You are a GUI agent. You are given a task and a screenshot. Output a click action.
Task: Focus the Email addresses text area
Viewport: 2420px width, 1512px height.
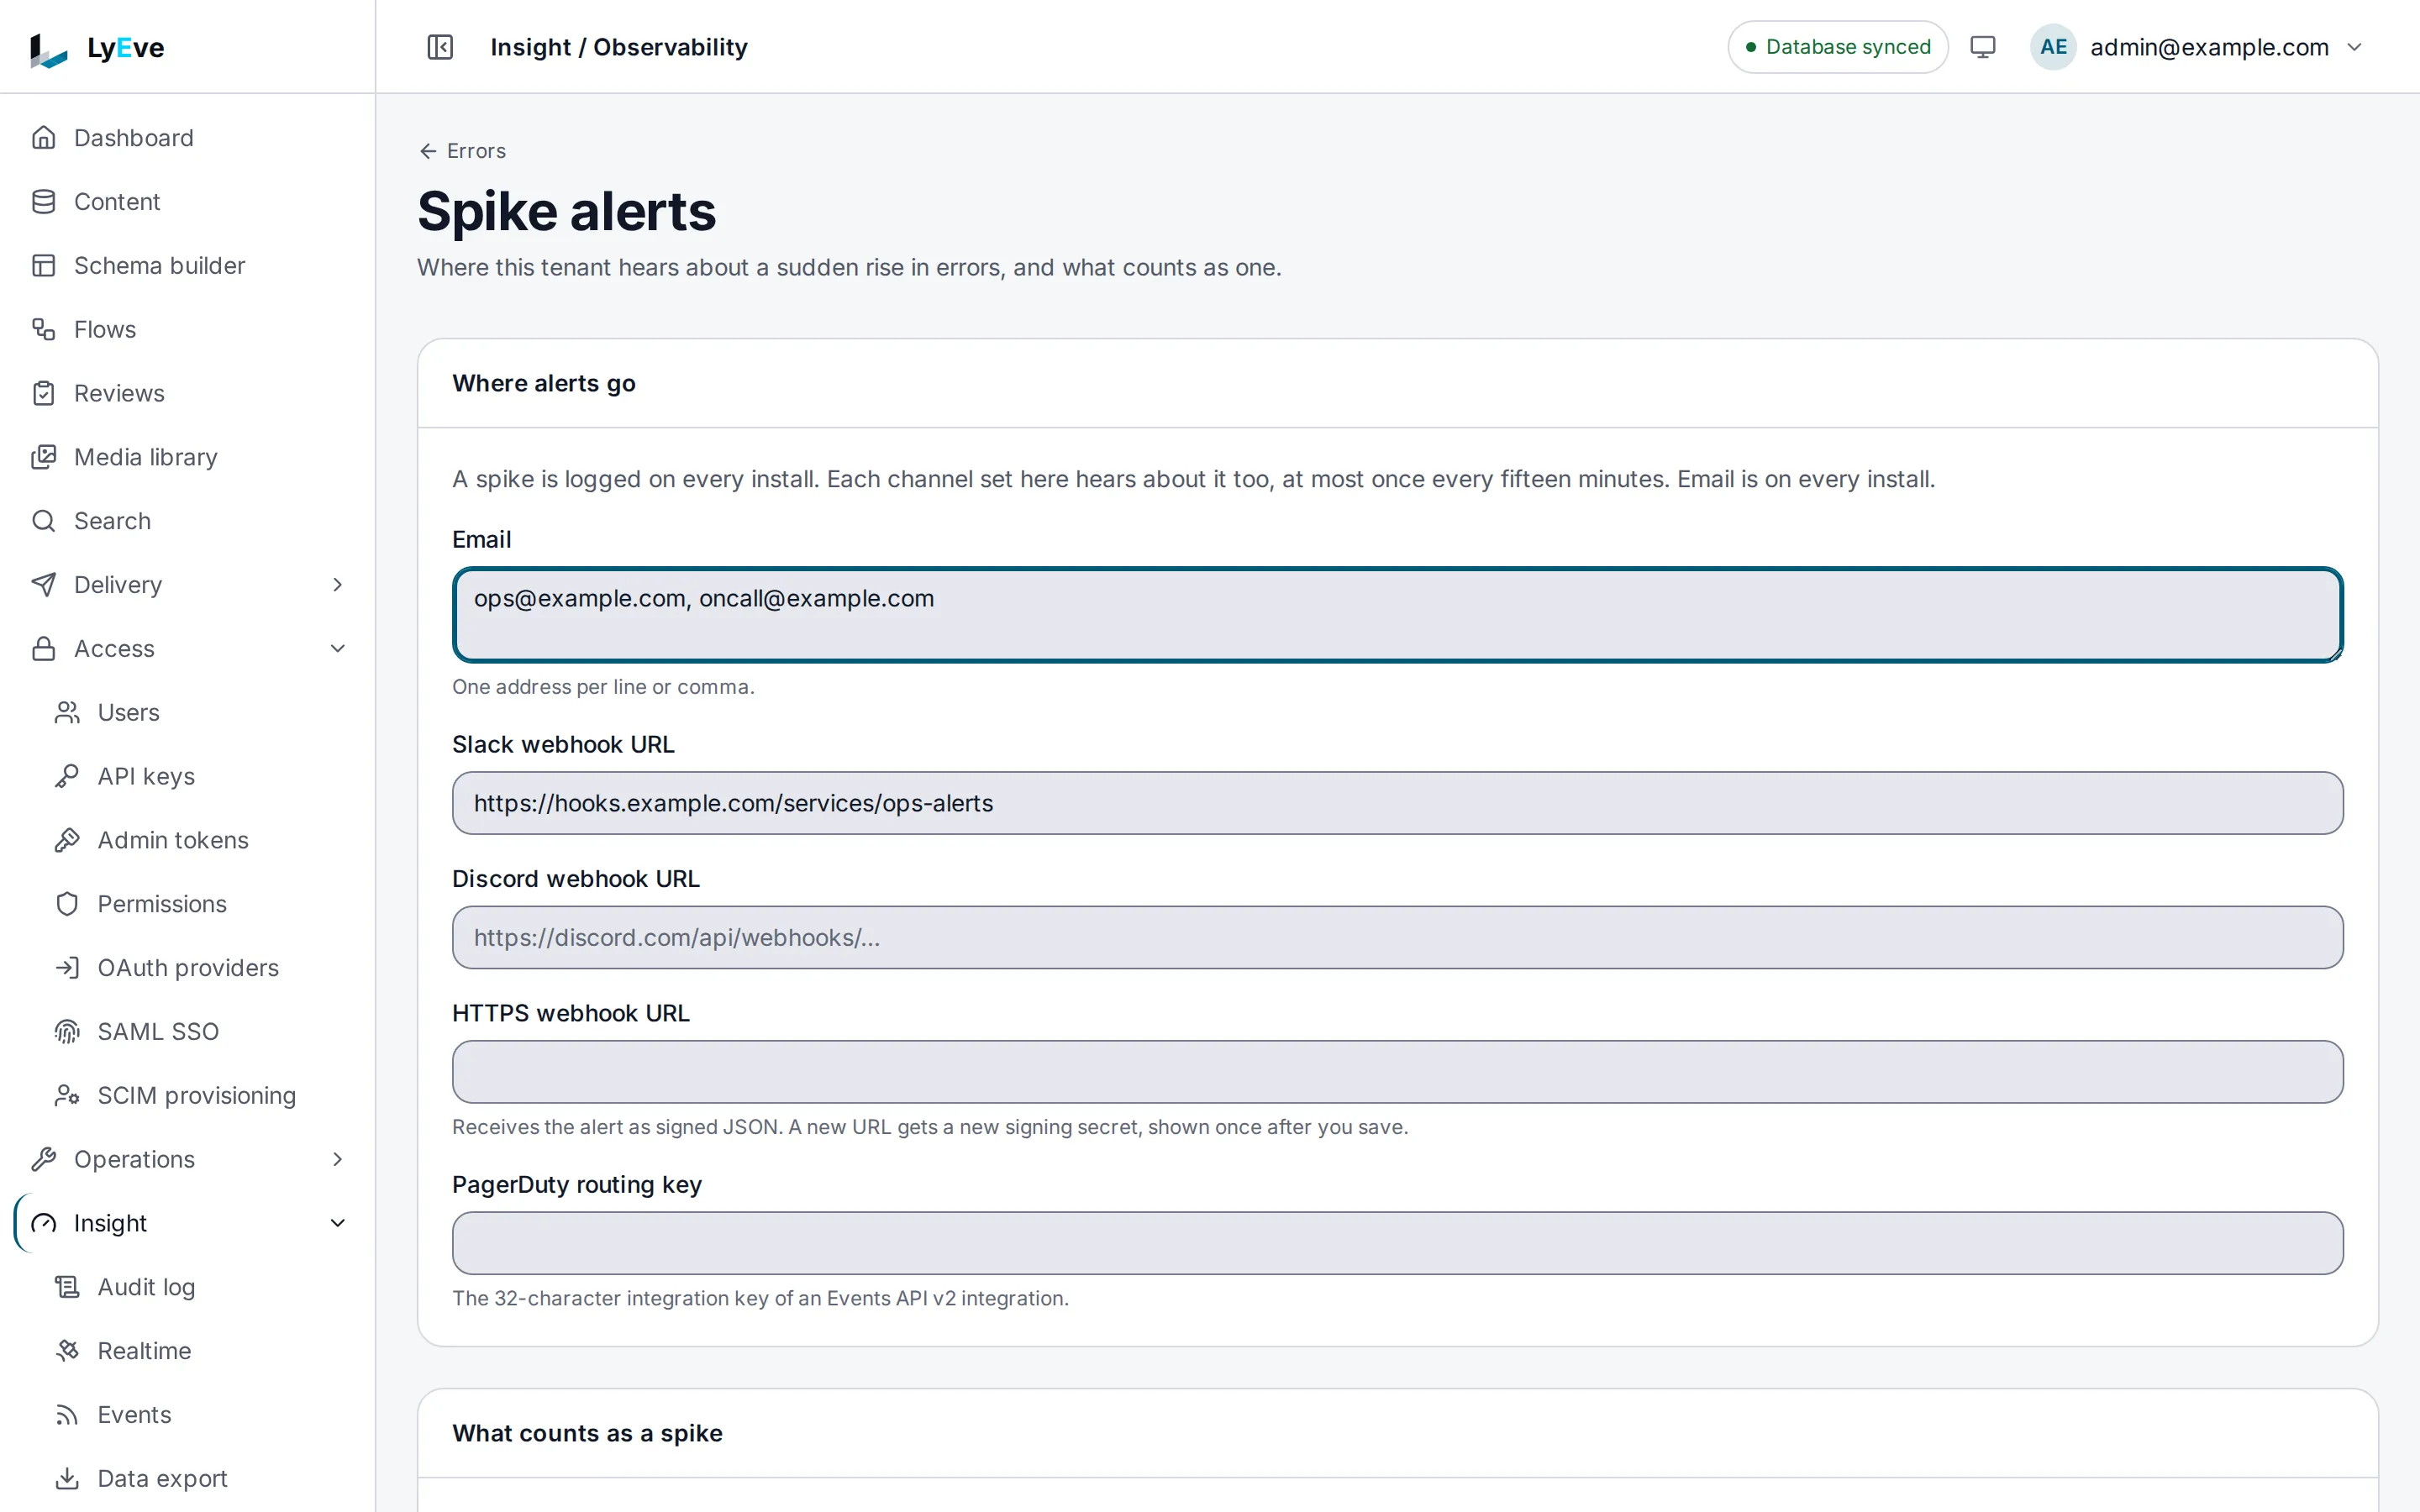tap(1397, 615)
